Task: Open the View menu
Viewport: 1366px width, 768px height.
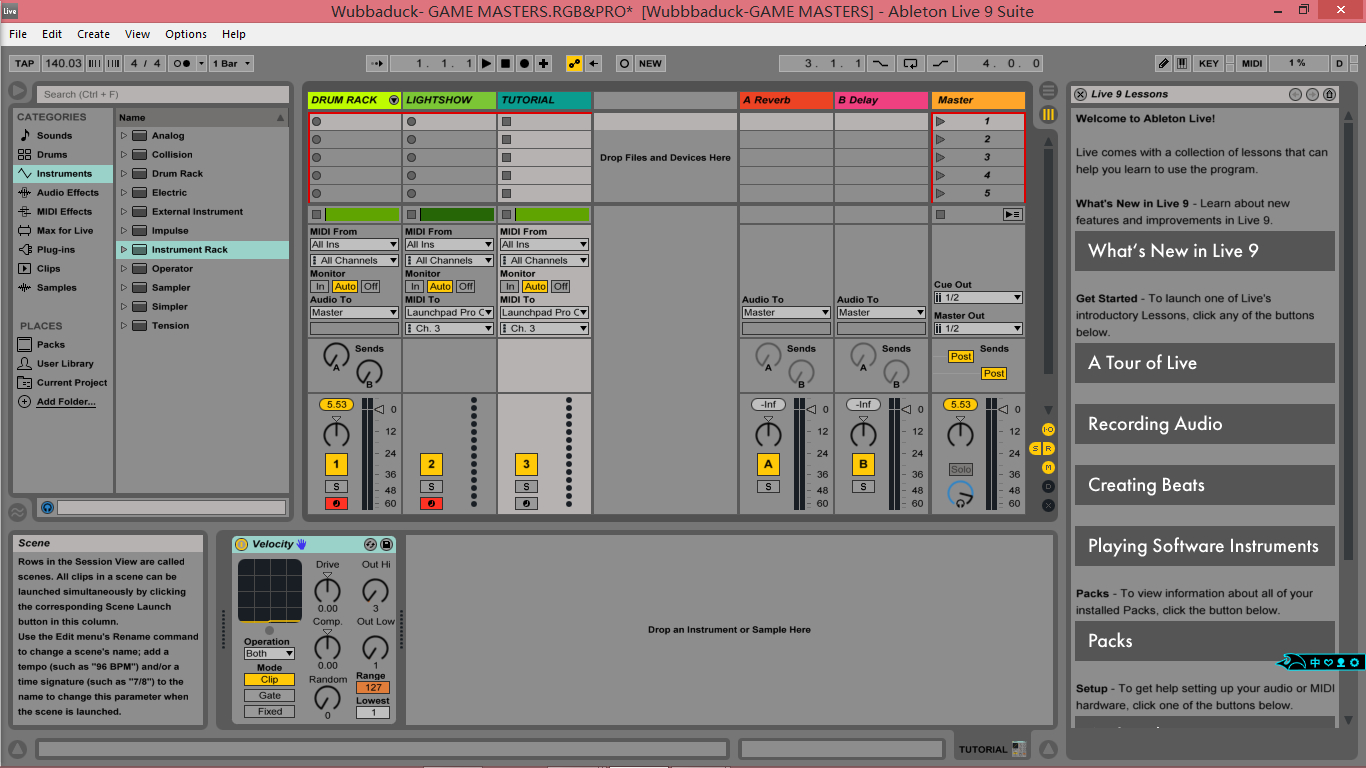Action: tap(138, 34)
